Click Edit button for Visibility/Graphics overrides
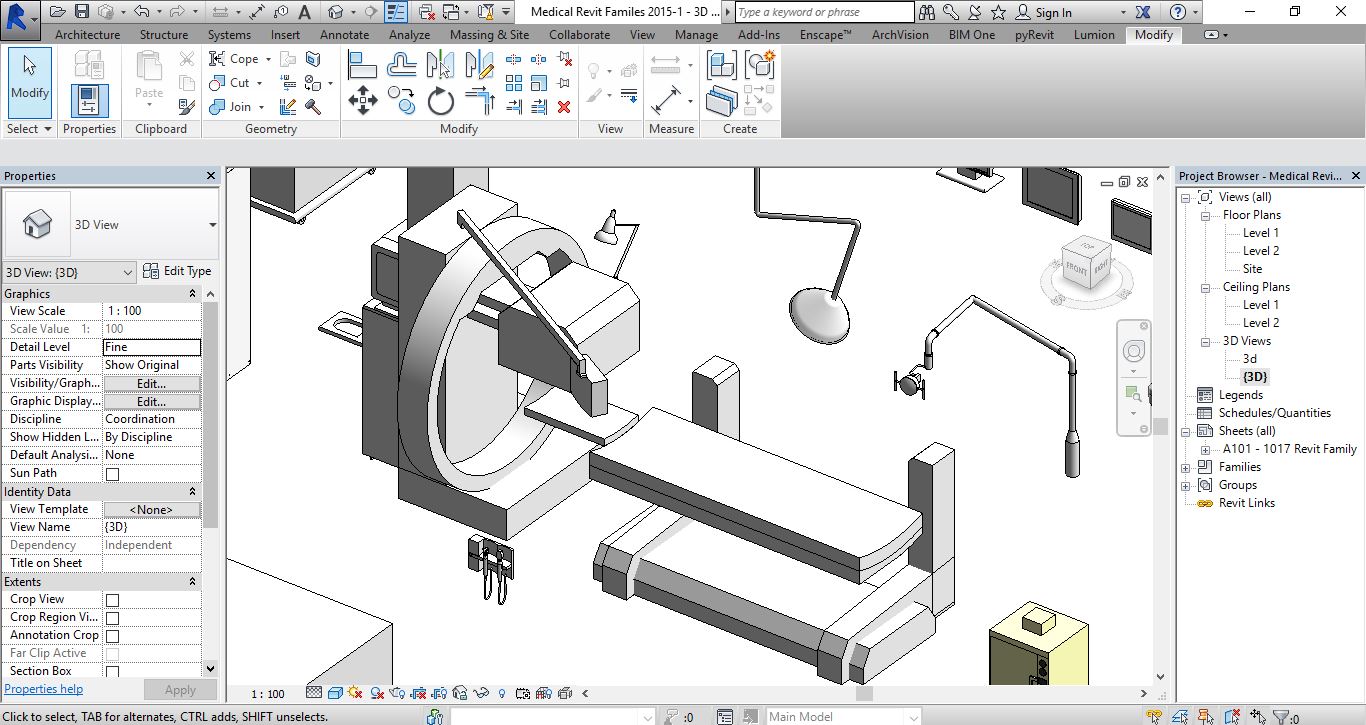1366x725 pixels. coord(151,384)
